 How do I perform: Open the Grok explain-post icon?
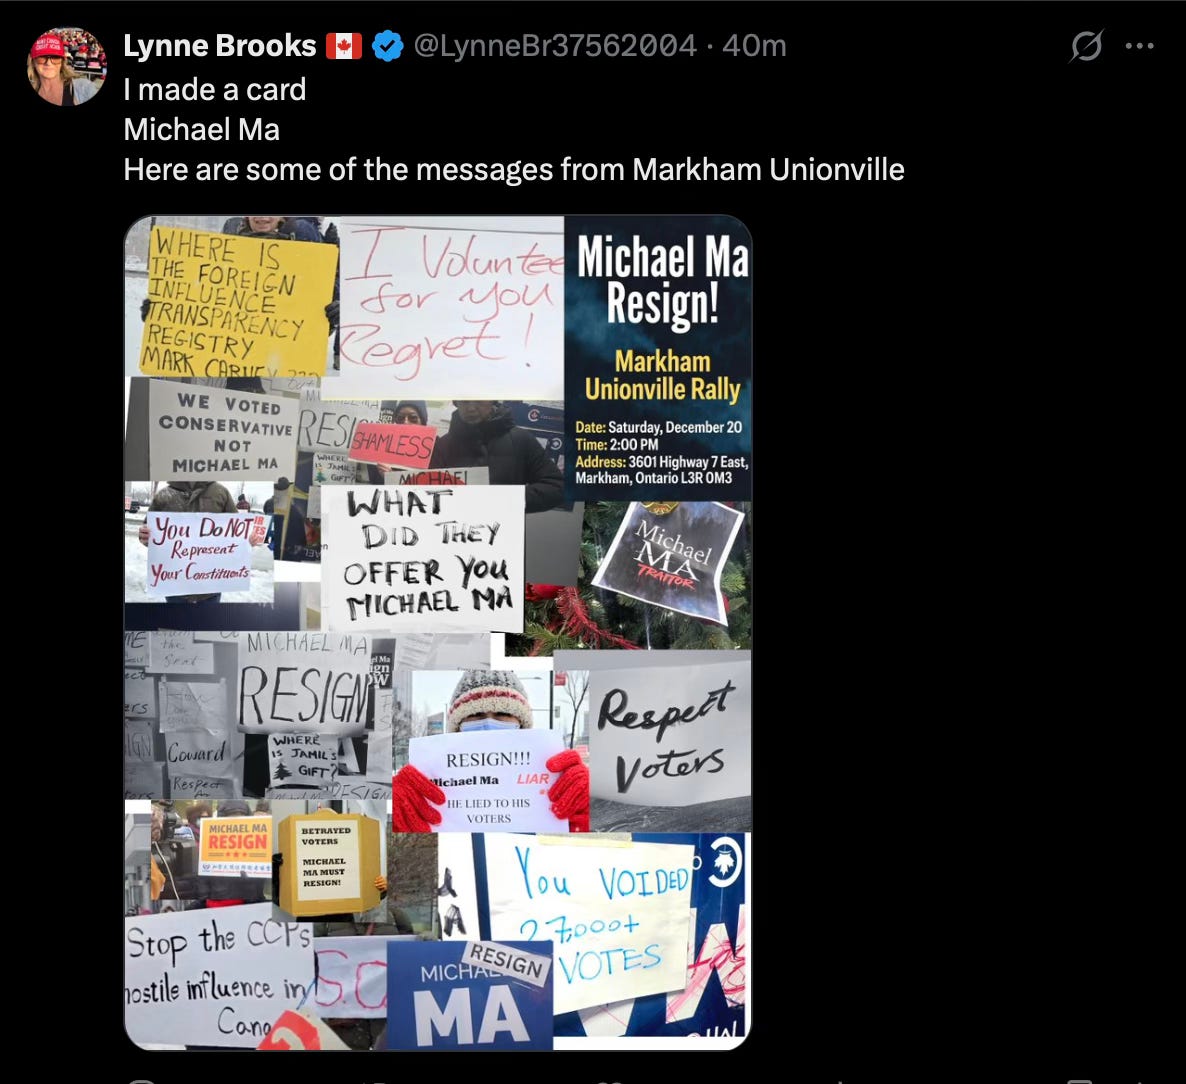pos(1086,46)
